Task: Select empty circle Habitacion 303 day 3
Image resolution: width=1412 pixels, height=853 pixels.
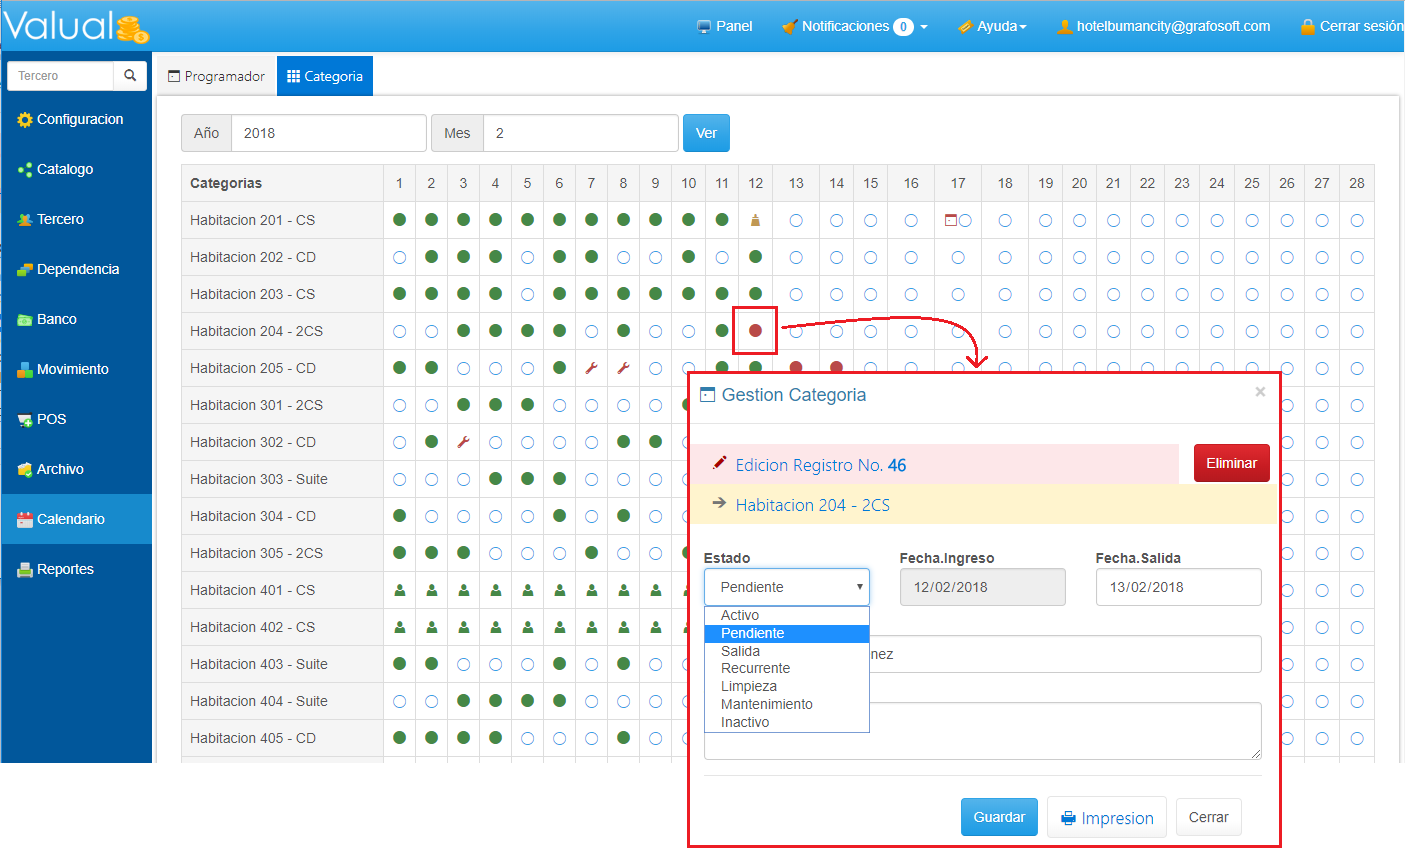Action: (463, 479)
